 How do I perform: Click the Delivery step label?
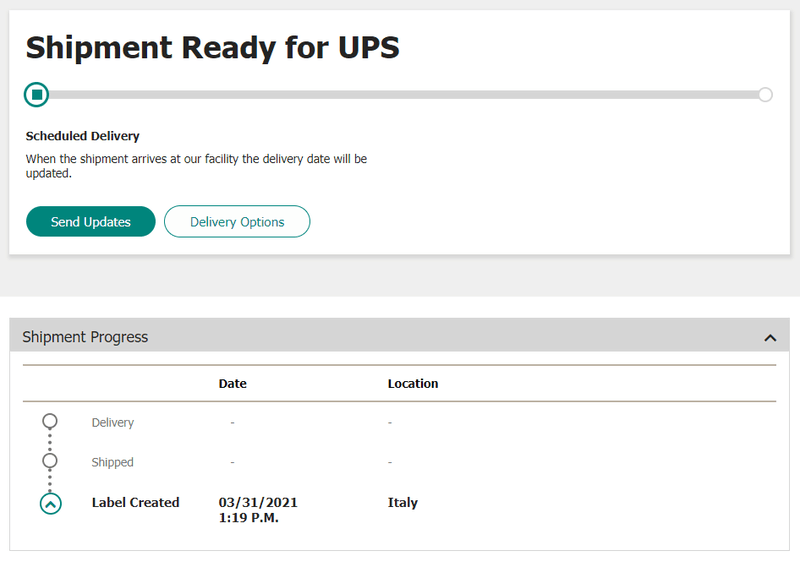pos(113,422)
